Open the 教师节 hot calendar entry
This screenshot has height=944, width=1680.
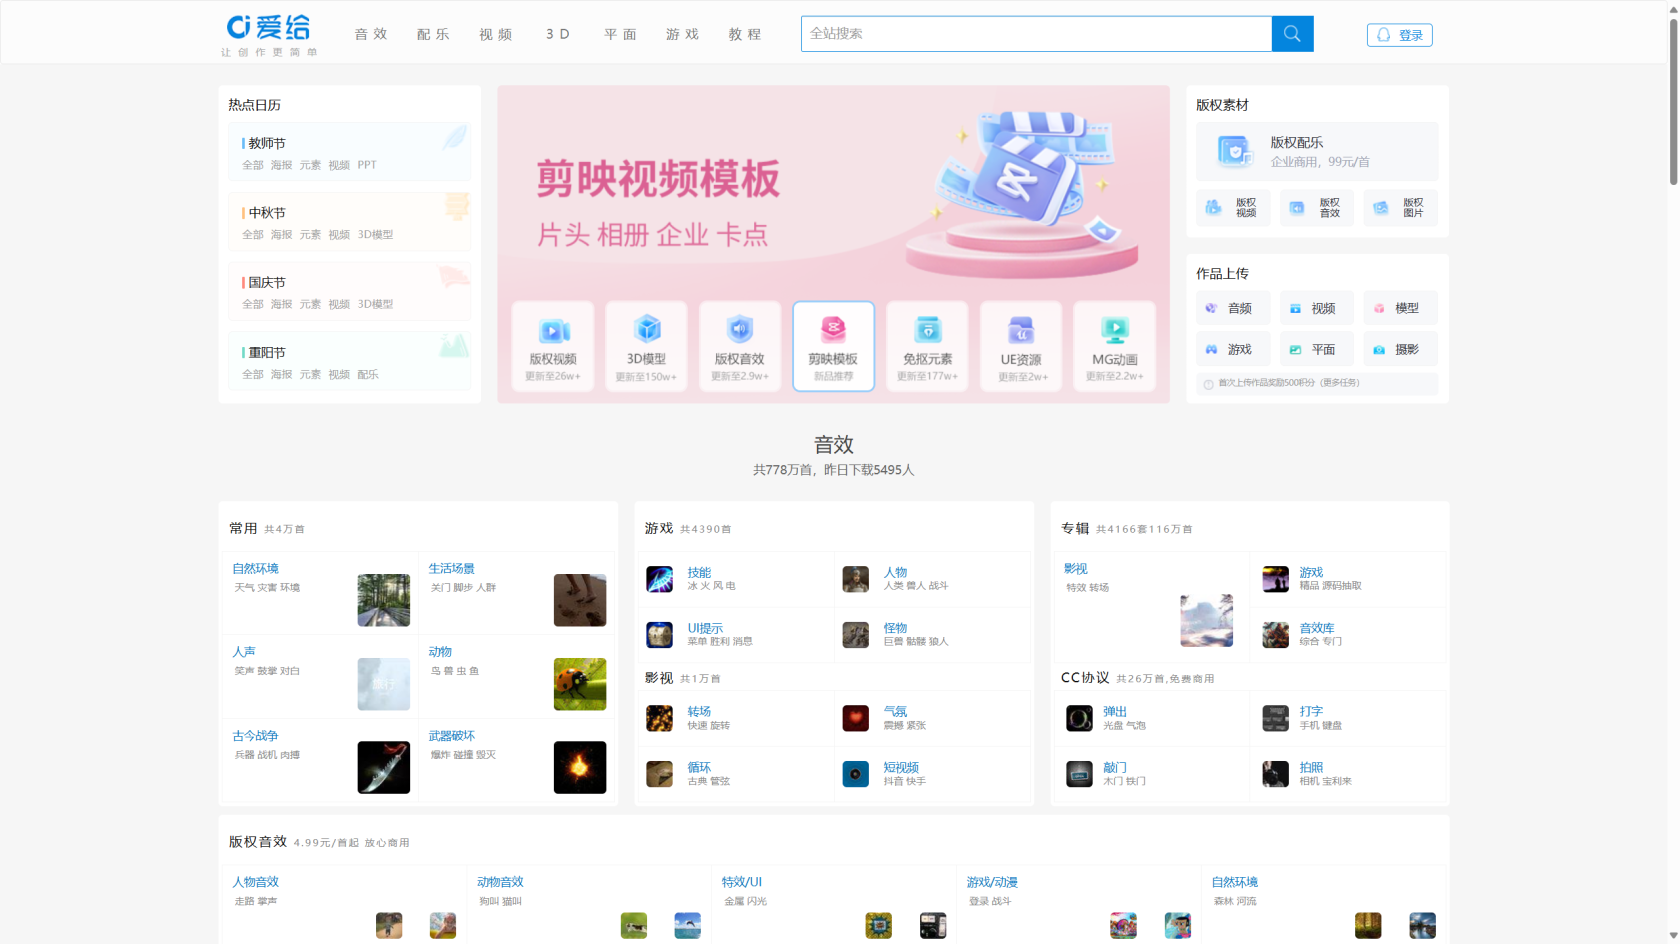pos(267,143)
